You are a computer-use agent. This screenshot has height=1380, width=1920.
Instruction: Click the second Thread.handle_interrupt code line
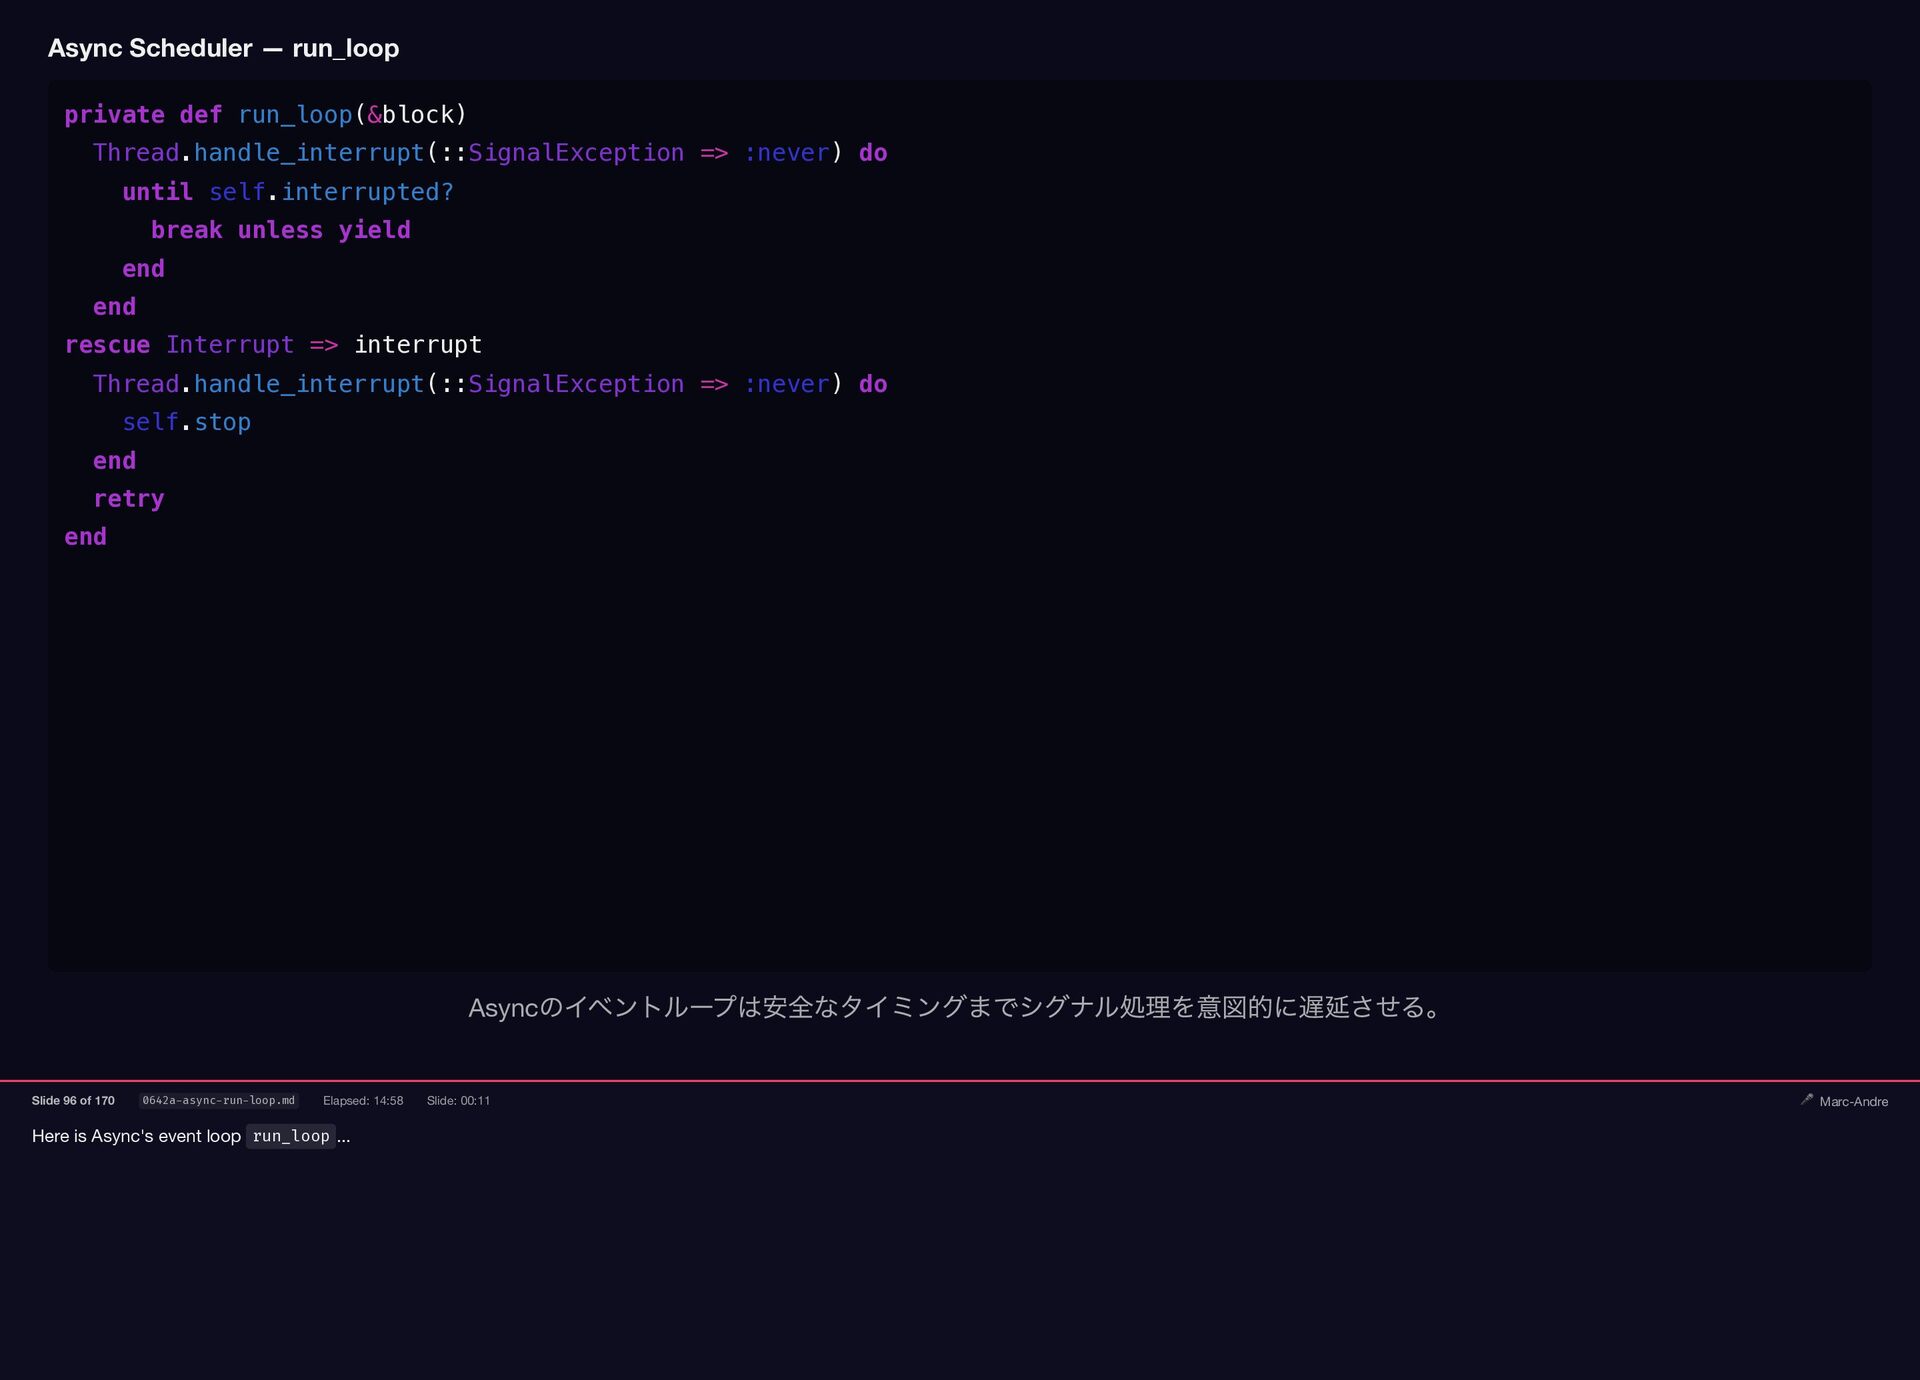pos(489,384)
